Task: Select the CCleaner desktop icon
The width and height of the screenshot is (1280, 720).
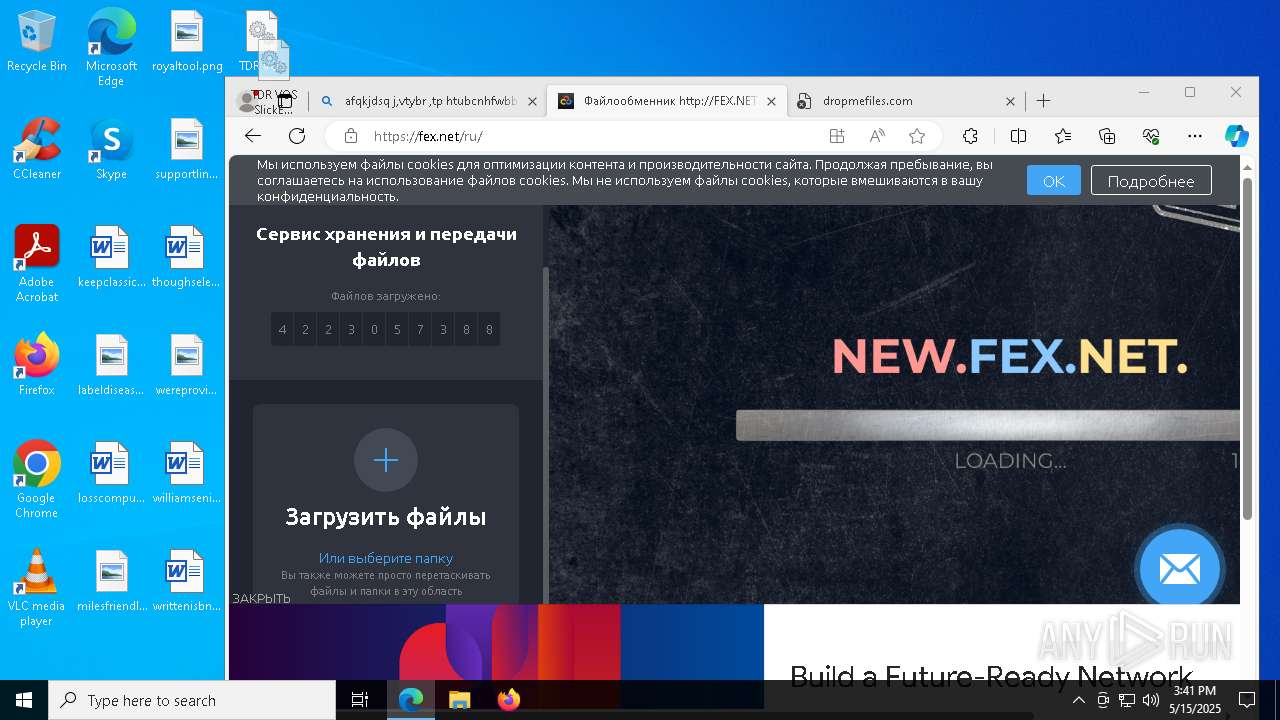Action: click(37, 150)
